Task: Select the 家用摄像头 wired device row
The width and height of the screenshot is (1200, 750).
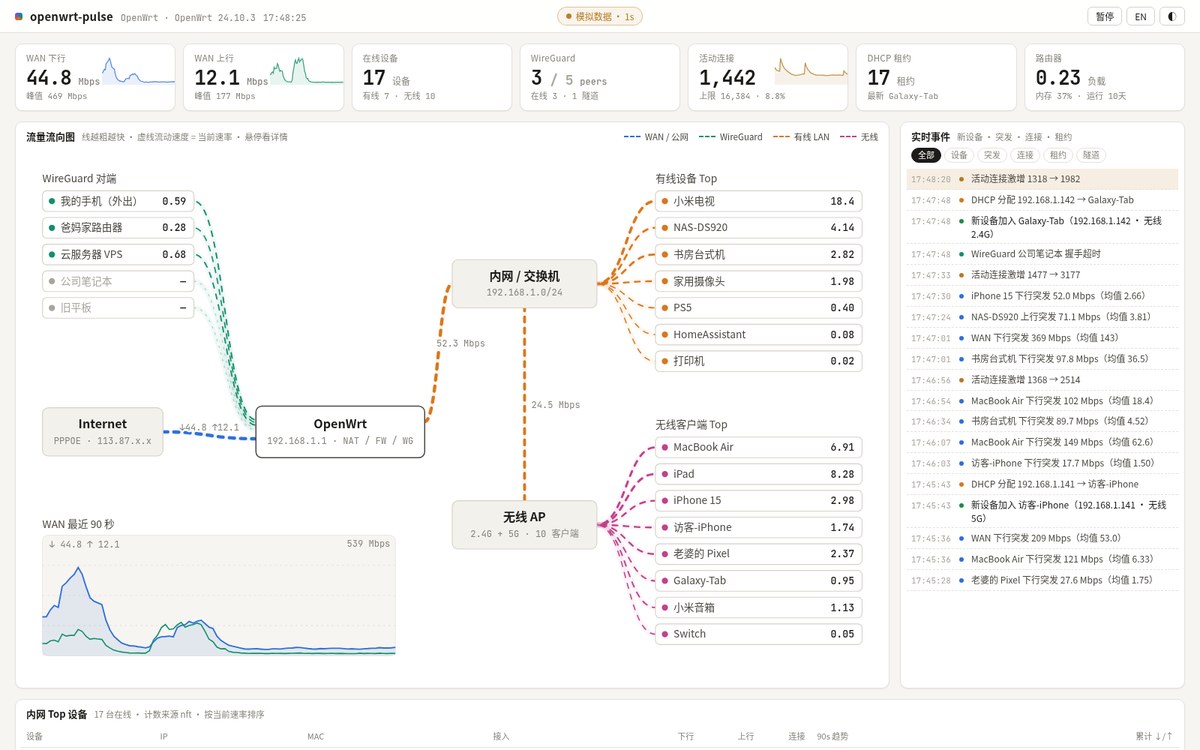Action: tap(759, 281)
